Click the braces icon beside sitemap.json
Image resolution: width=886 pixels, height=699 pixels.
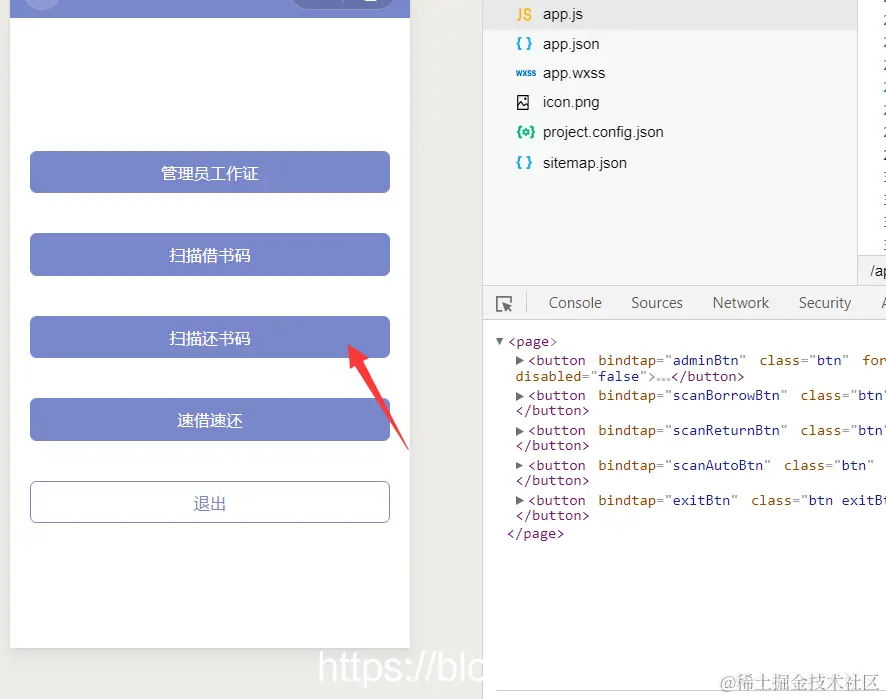(524, 163)
